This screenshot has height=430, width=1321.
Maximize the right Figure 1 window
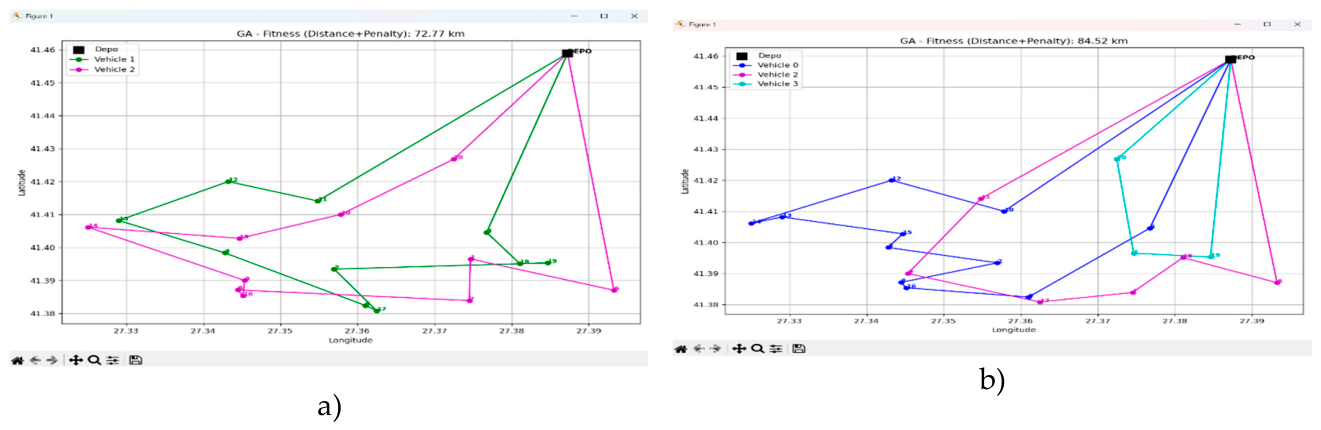pos(1267,23)
